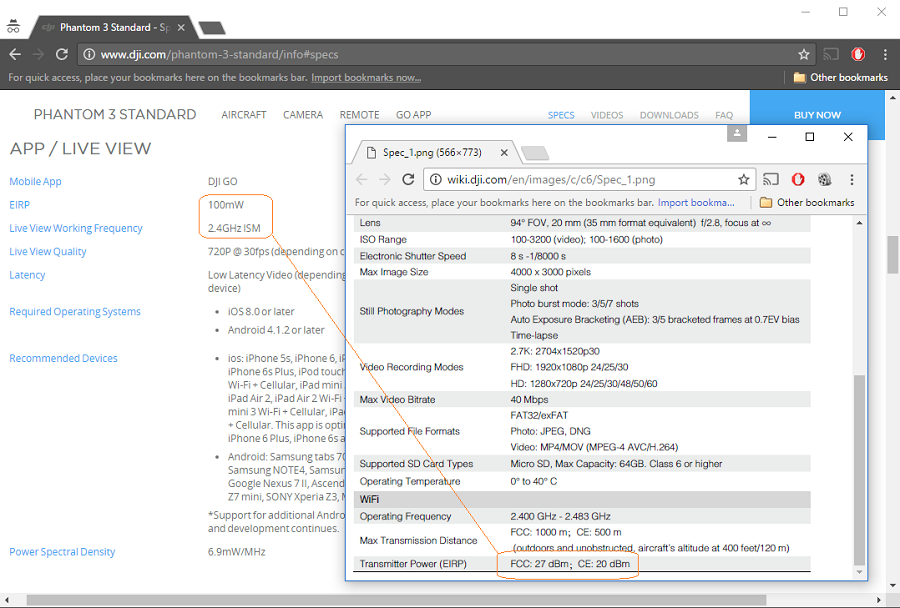Image resolution: width=900 pixels, height=608 pixels.
Task: Open a new tab in main window
Action: 211,28
